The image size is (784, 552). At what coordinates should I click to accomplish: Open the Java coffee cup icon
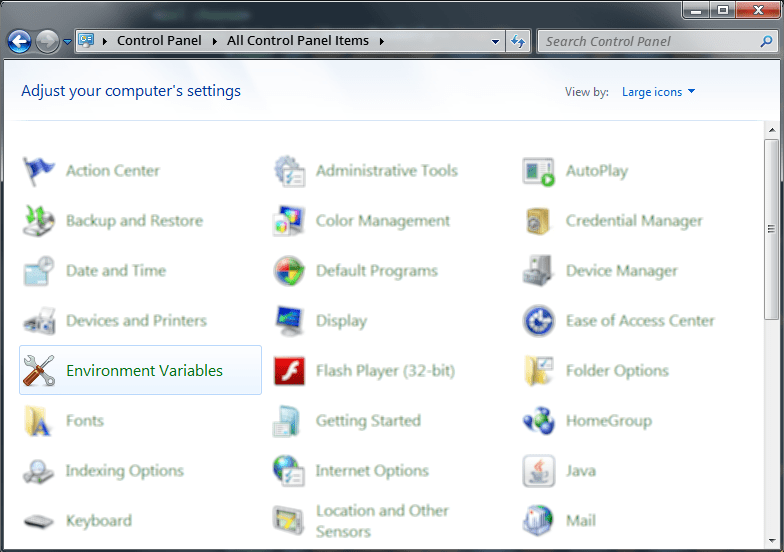coord(538,471)
